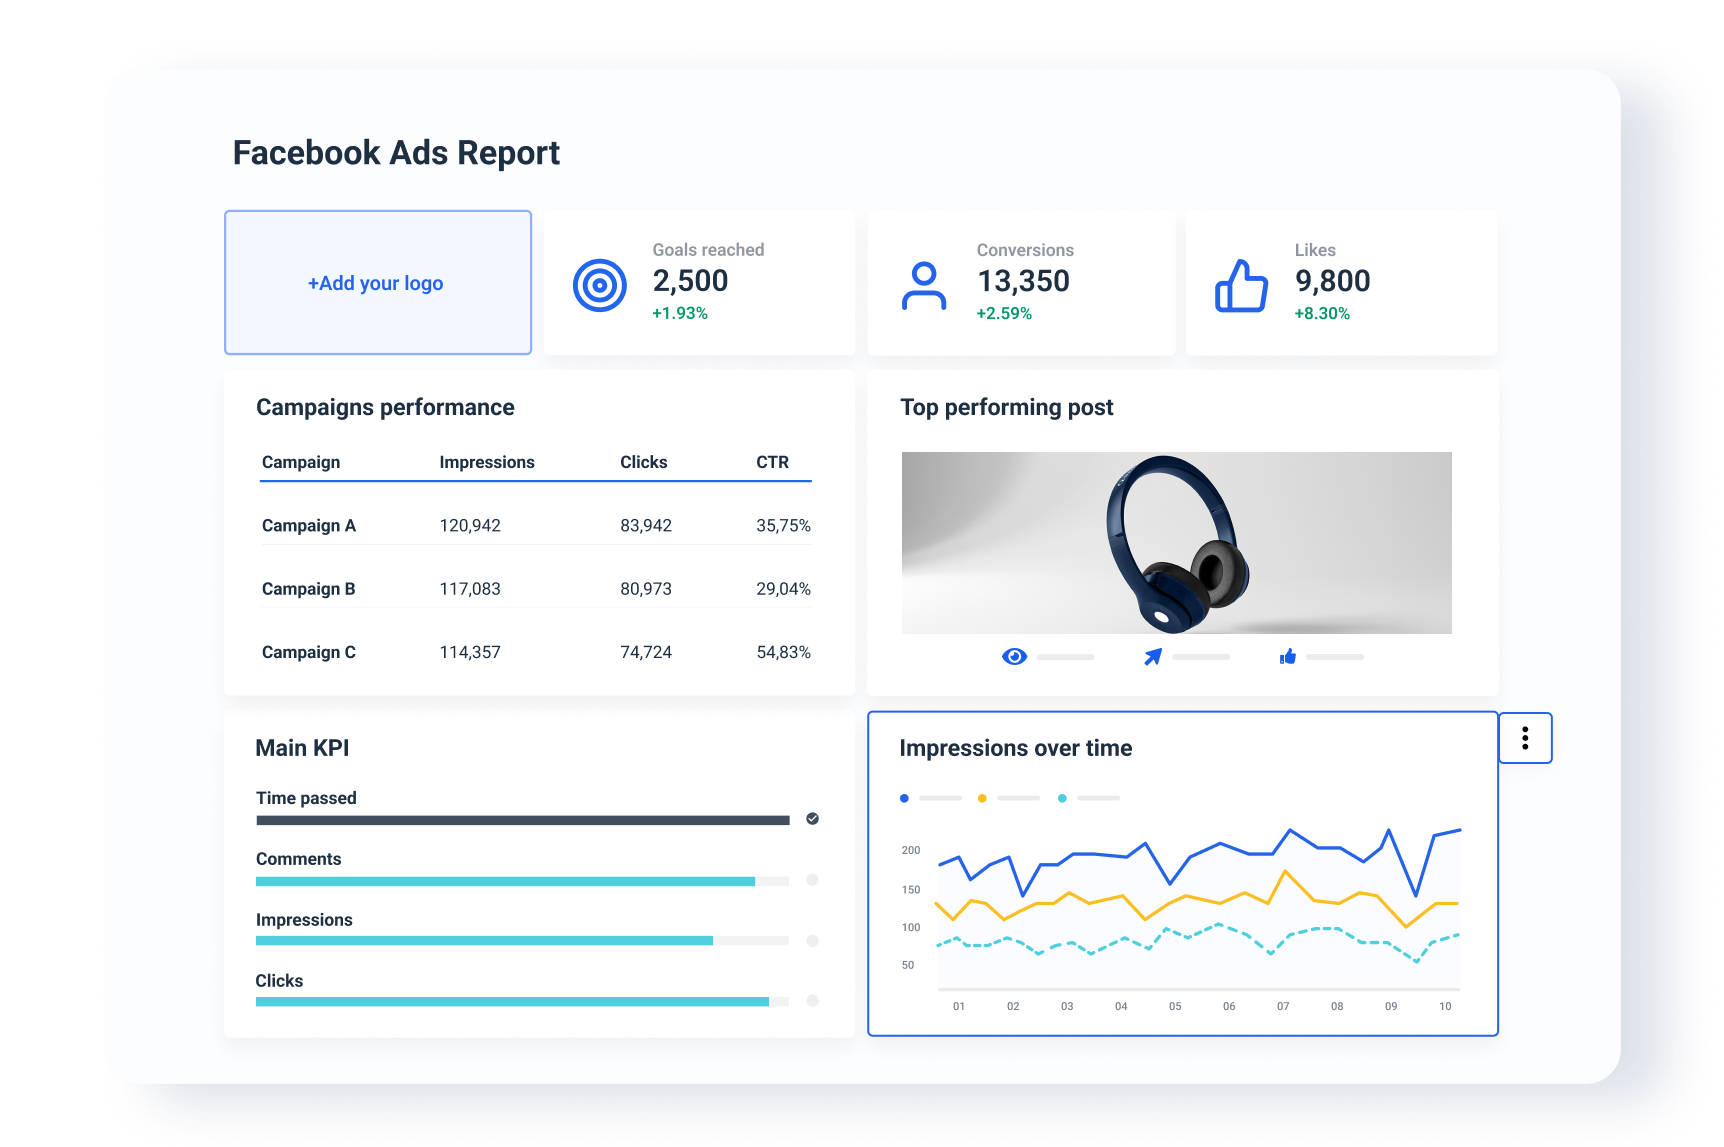The height and width of the screenshot is (1147, 1724).
Task: Toggle the yellow series legend dot
Action: tap(982, 798)
